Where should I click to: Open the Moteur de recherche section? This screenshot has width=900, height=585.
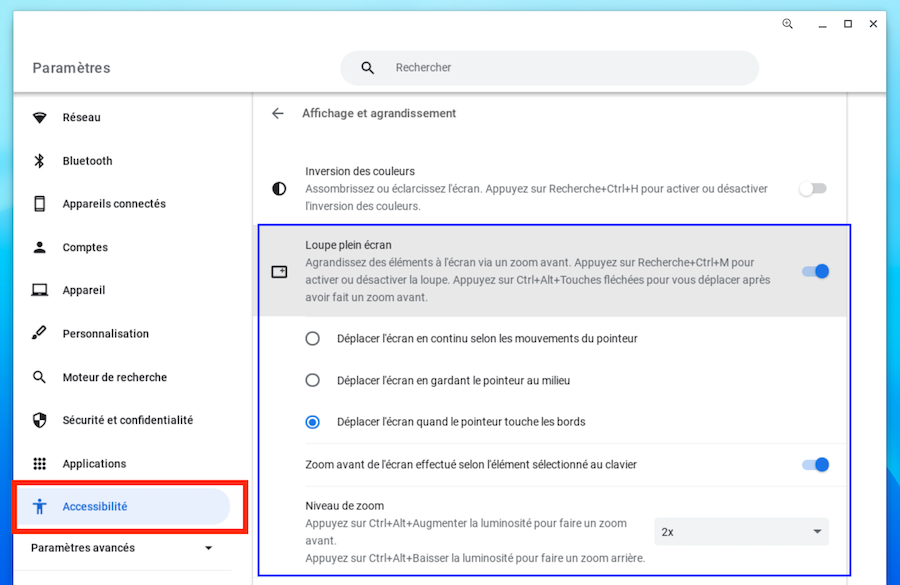click(x=114, y=378)
